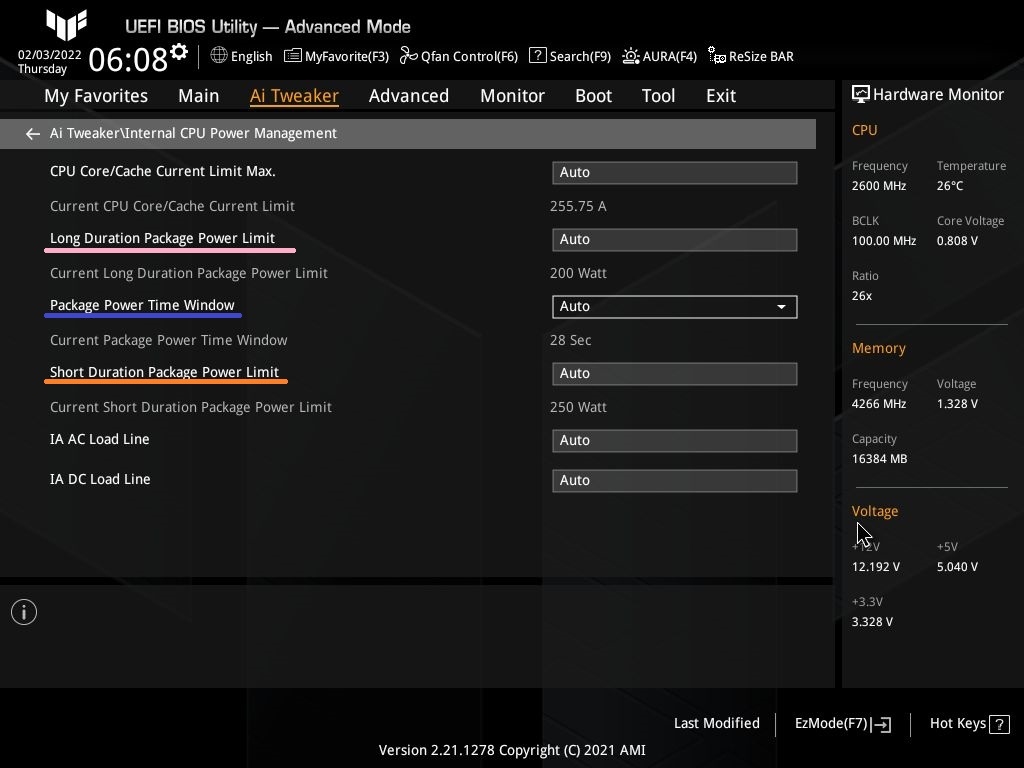Click the 02/03/2022 date

(x=50, y=55)
